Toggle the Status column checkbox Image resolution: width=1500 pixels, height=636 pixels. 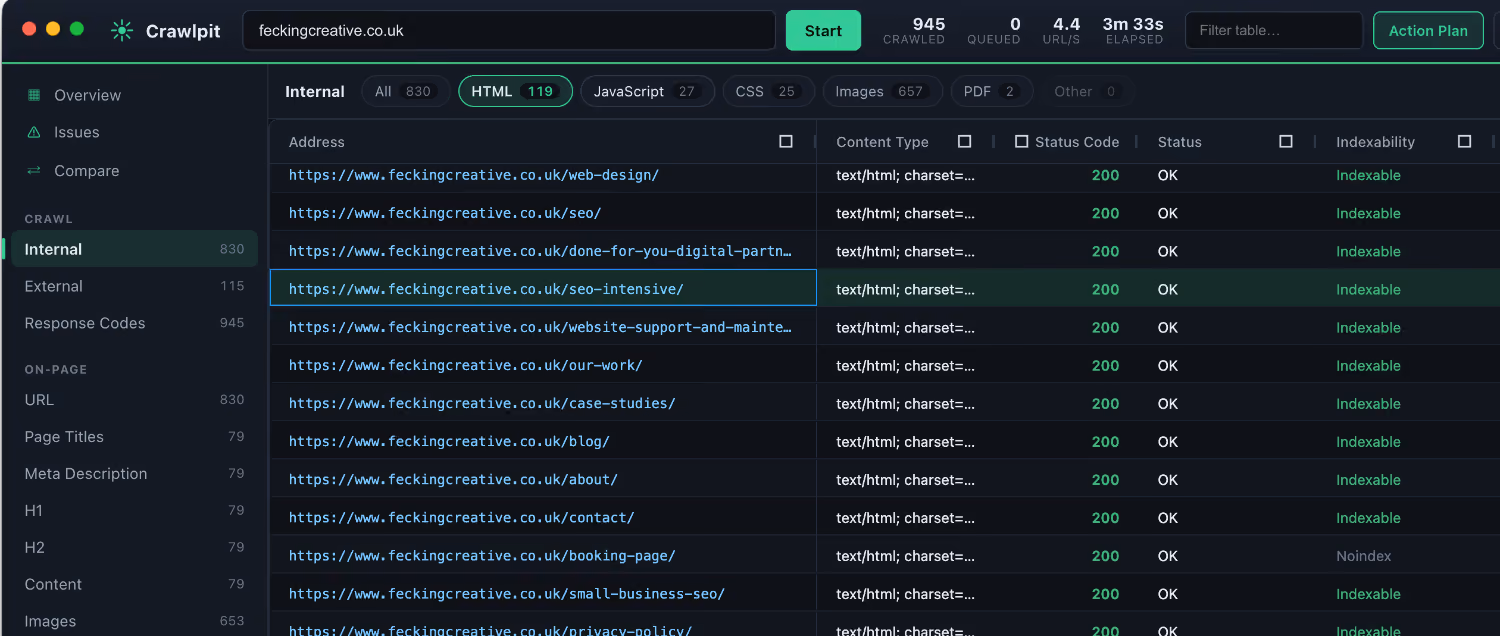[1286, 142]
